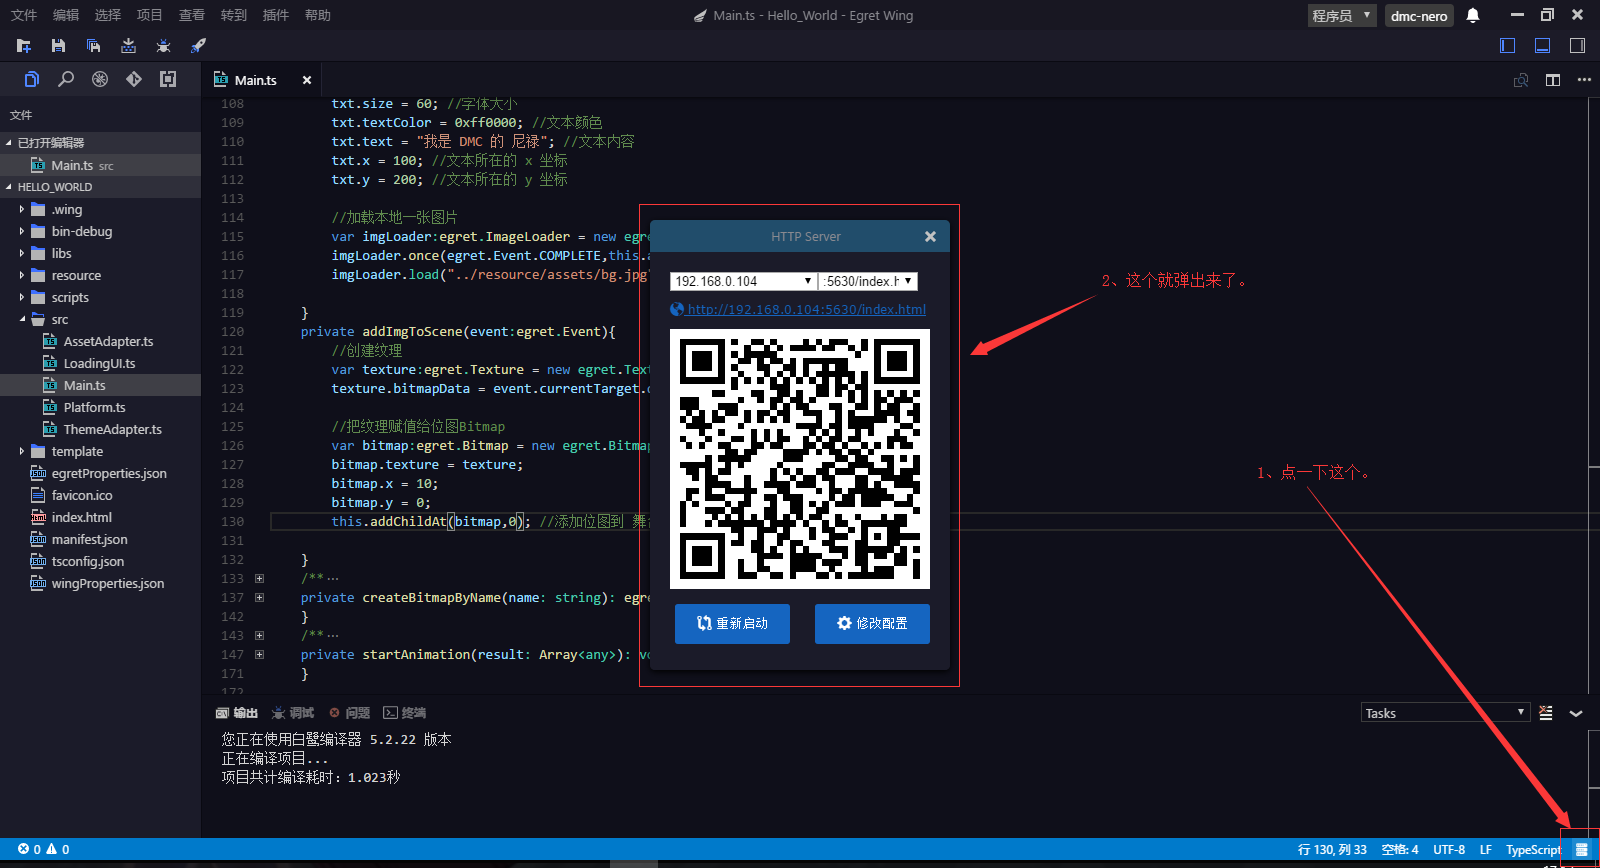Expand the resource folder

coord(22,275)
